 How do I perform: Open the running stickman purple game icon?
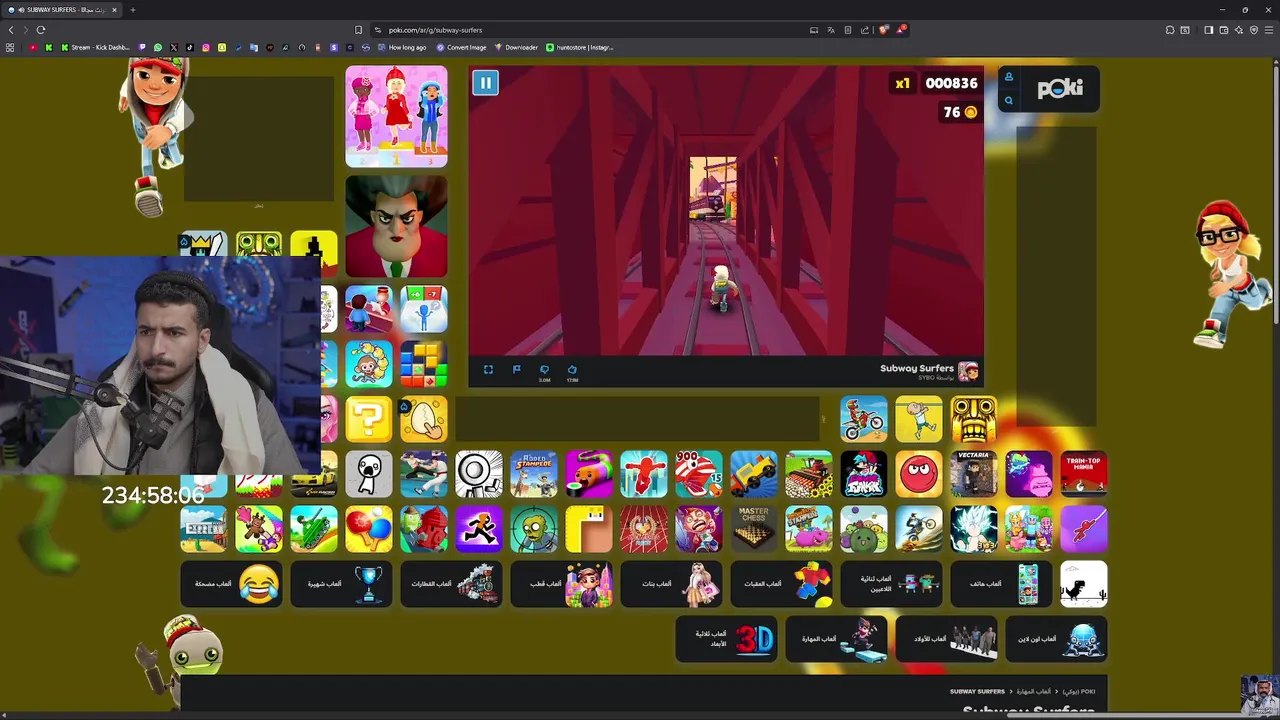pyautogui.click(x=478, y=529)
